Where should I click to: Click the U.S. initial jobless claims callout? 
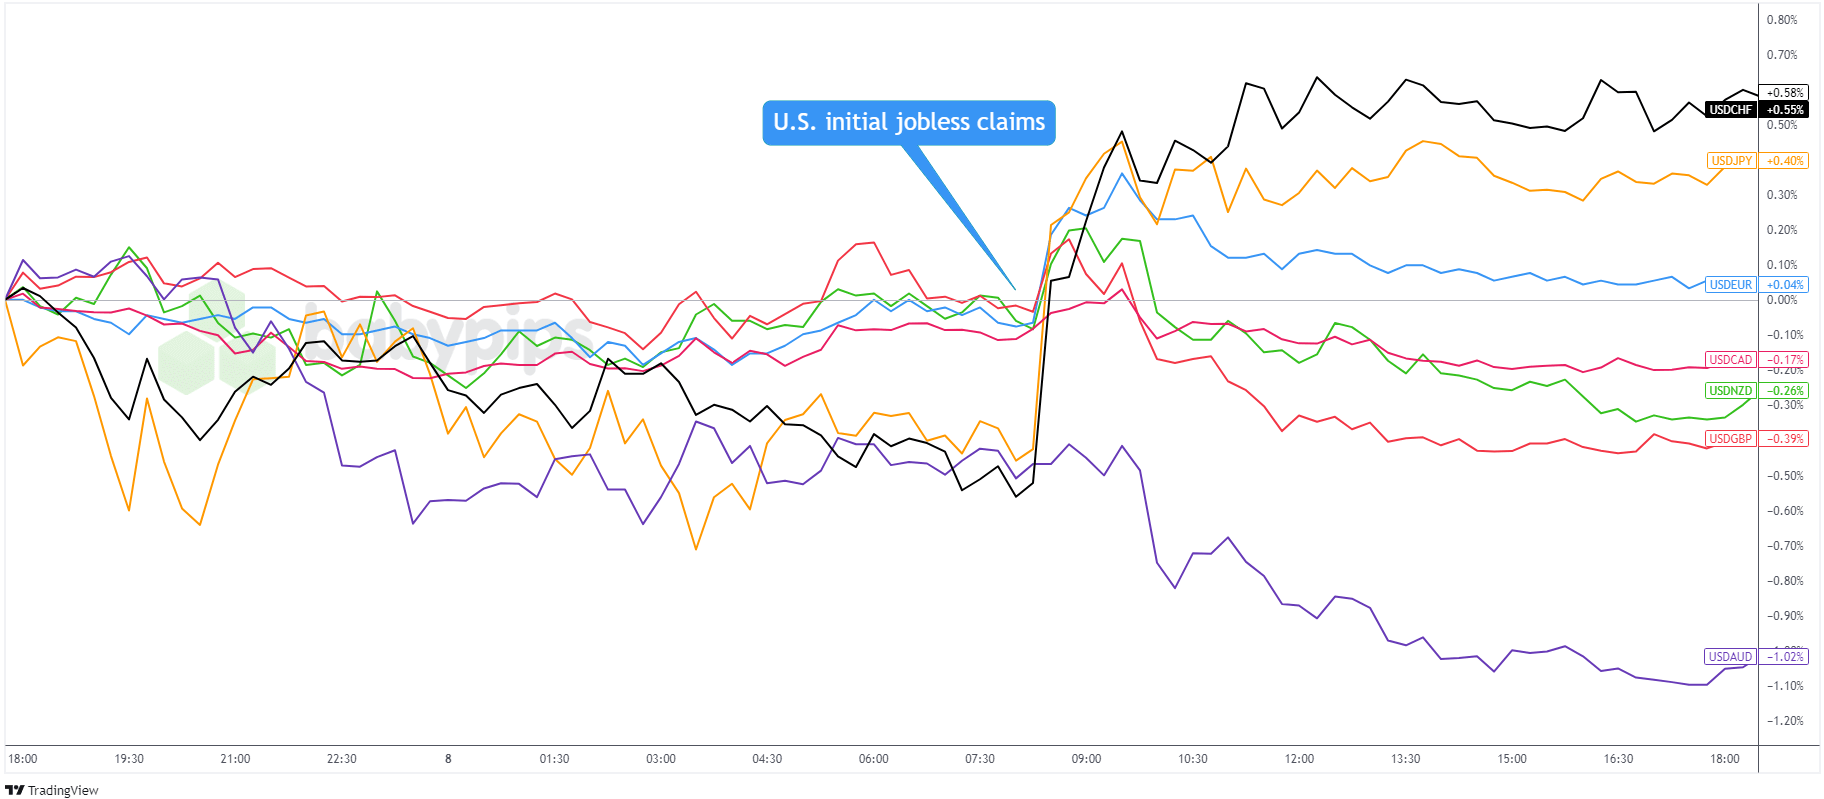pyautogui.click(x=908, y=122)
